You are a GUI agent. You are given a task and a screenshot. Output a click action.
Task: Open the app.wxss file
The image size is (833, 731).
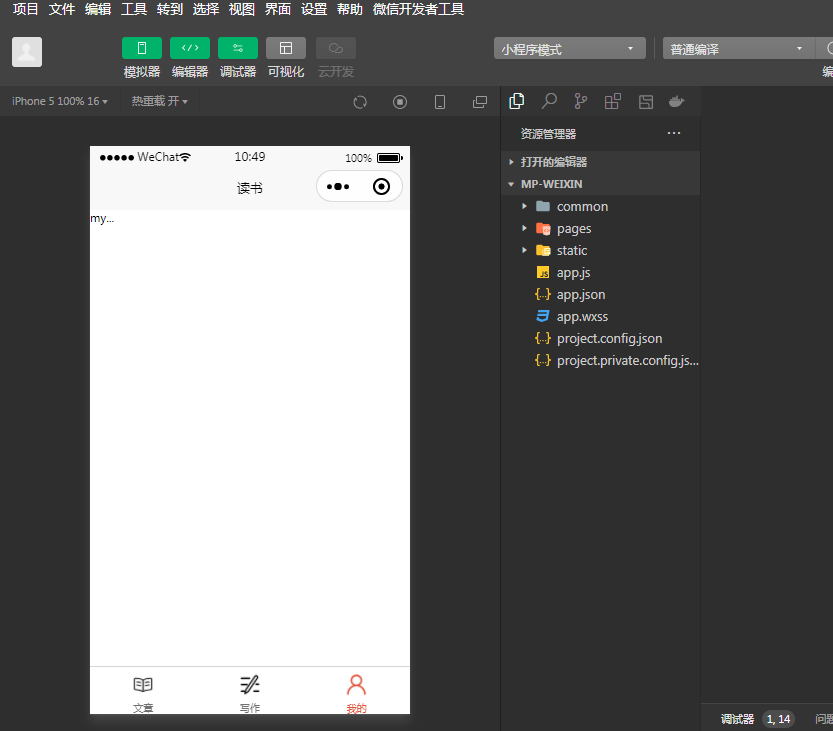pyautogui.click(x=600, y=317)
